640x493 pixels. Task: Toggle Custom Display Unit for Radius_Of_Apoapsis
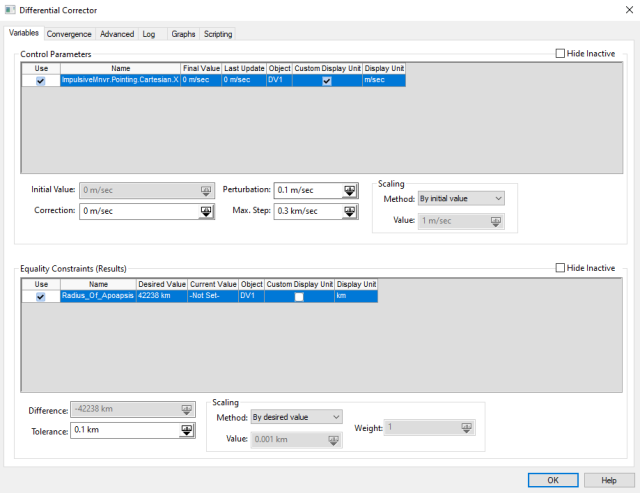(x=298, y=296)
